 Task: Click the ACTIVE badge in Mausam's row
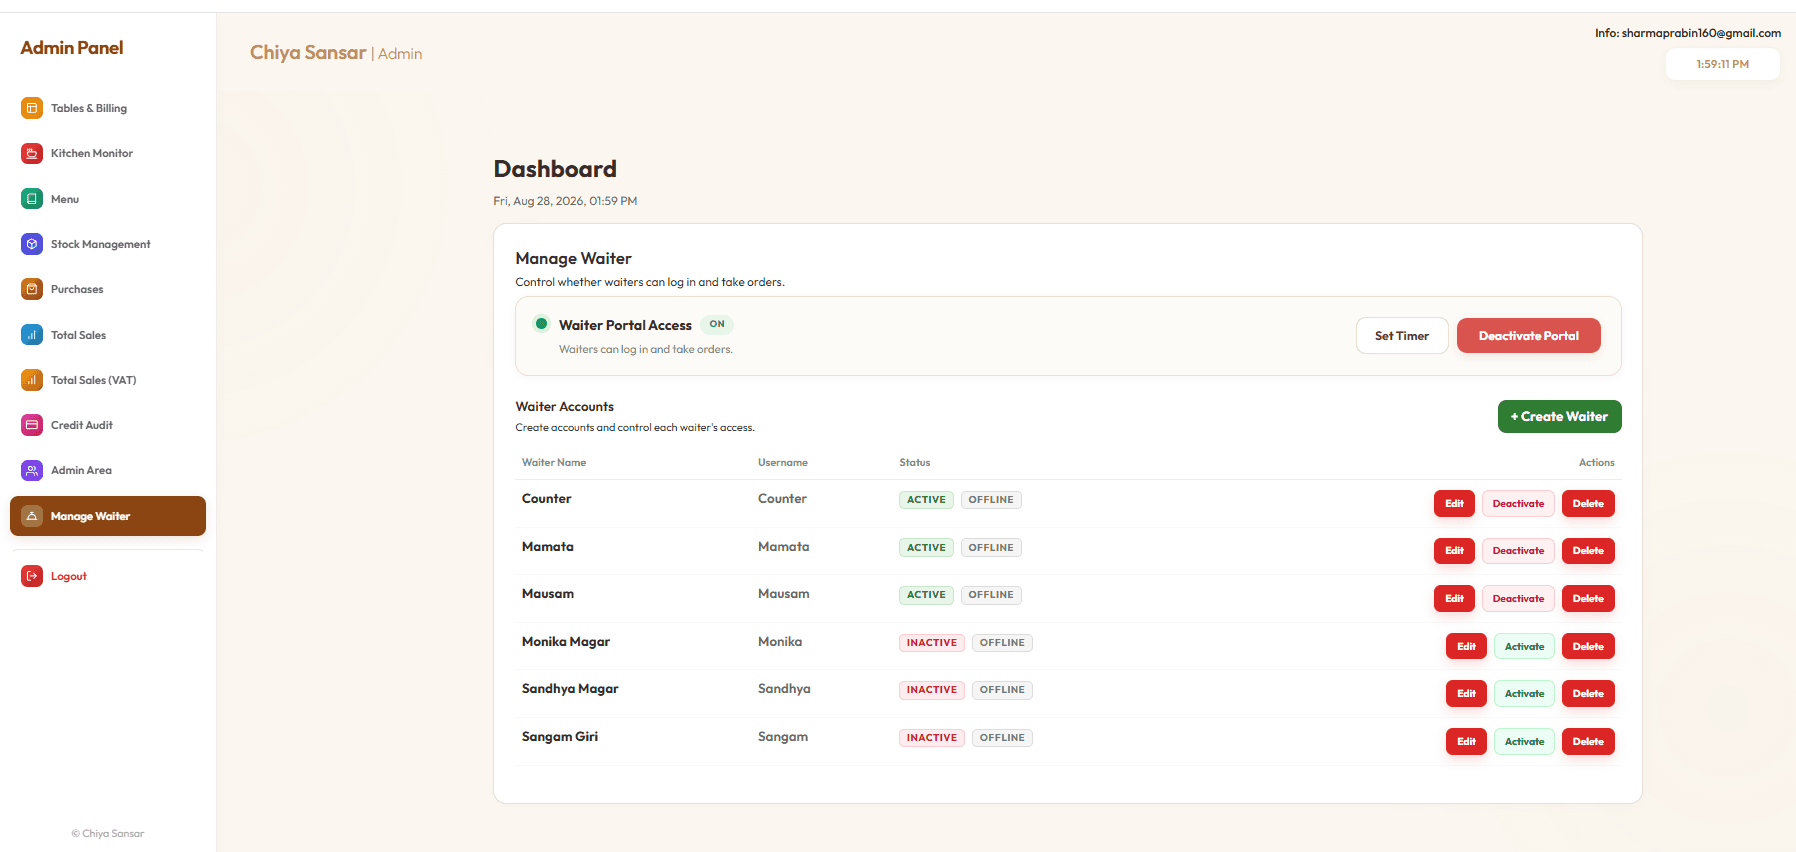point(926,595)
